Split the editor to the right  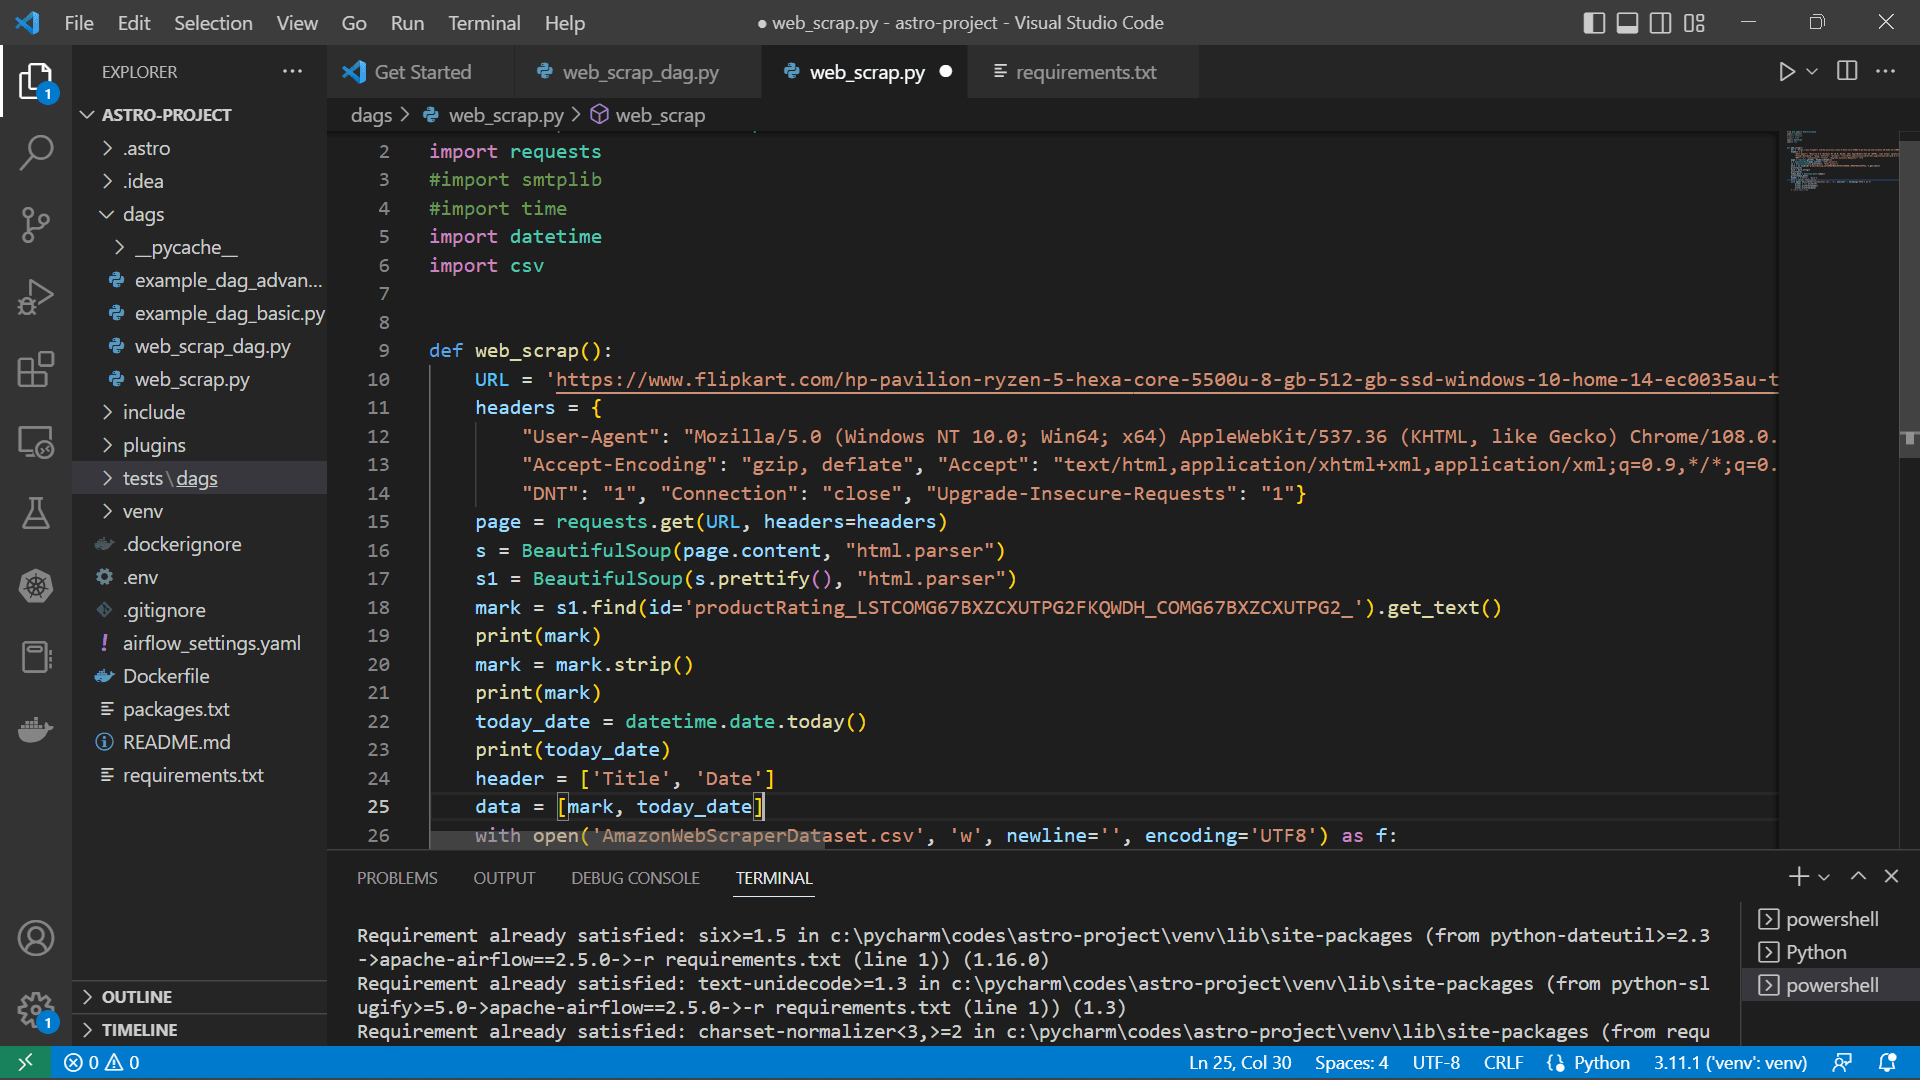pyautogui.click(x=1847, y=71)
